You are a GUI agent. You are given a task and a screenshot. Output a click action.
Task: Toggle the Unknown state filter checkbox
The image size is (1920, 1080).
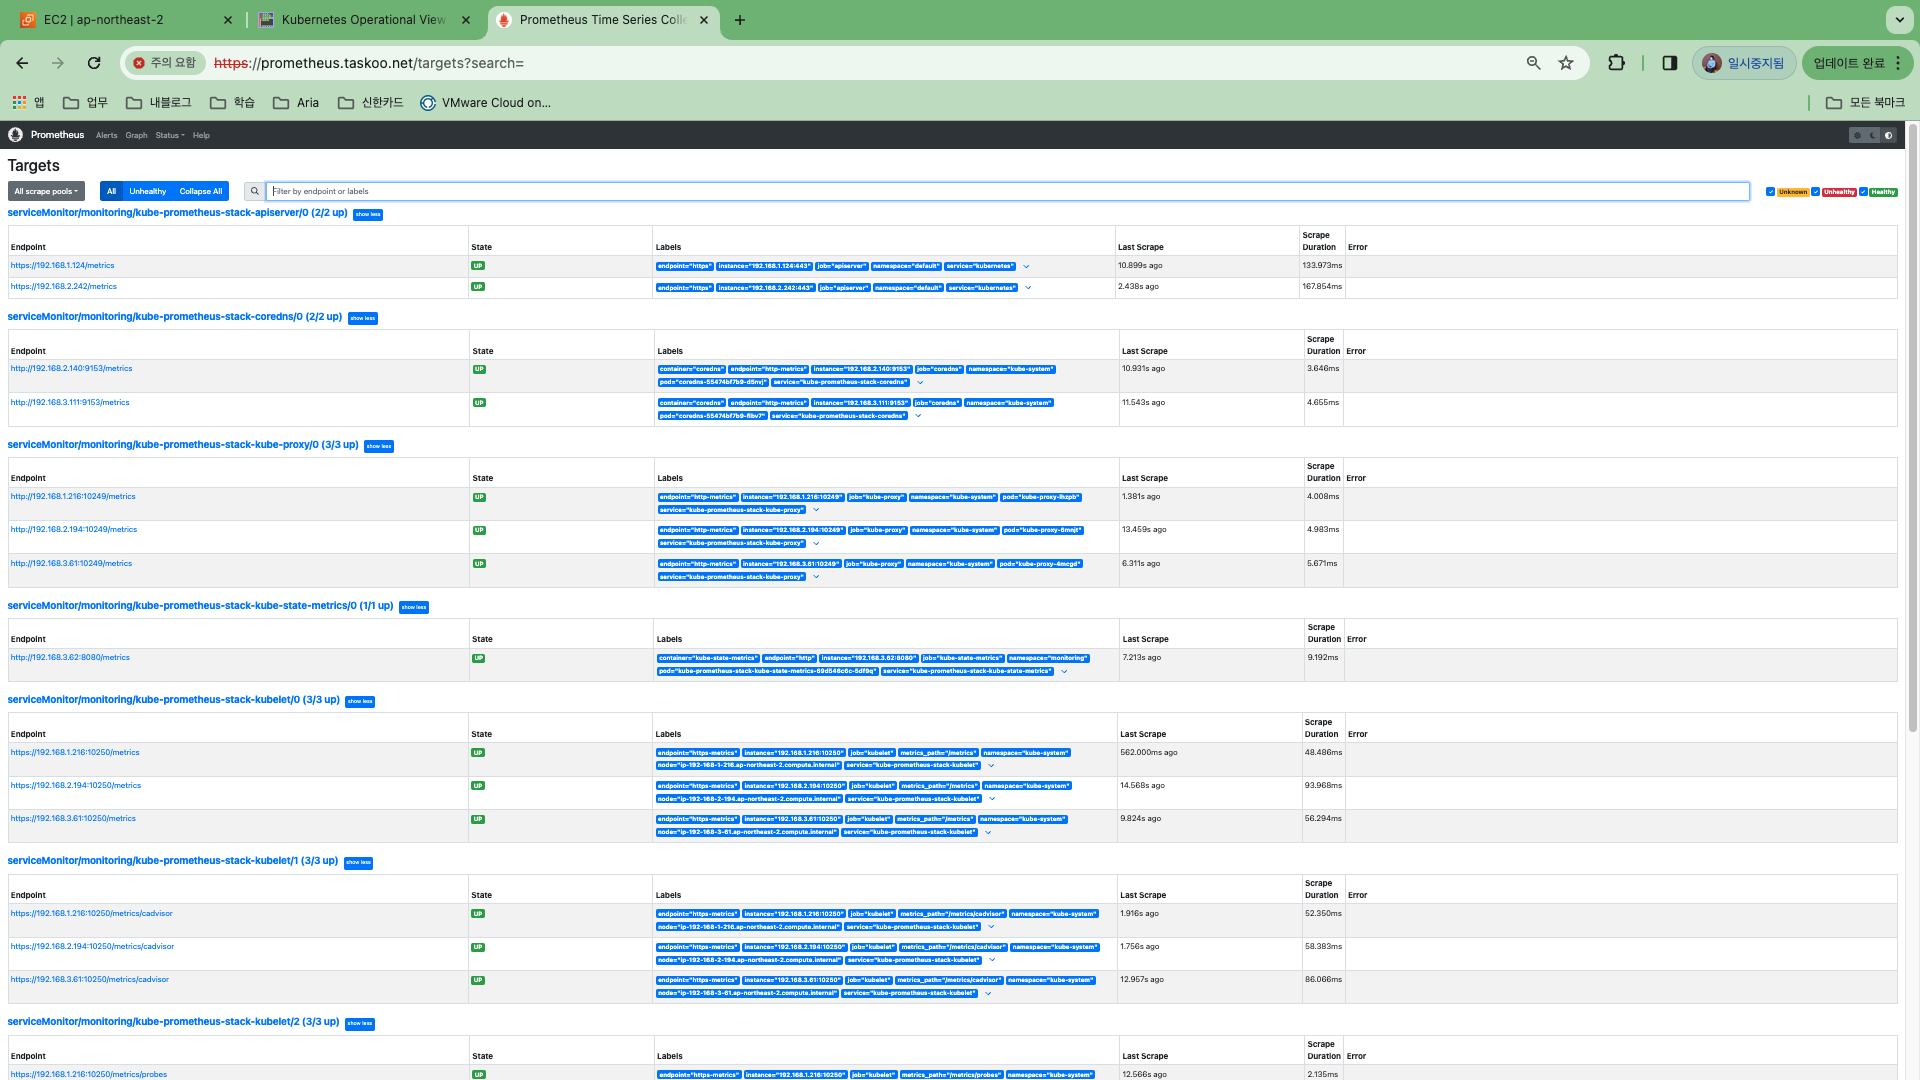tap(1770, 192)
